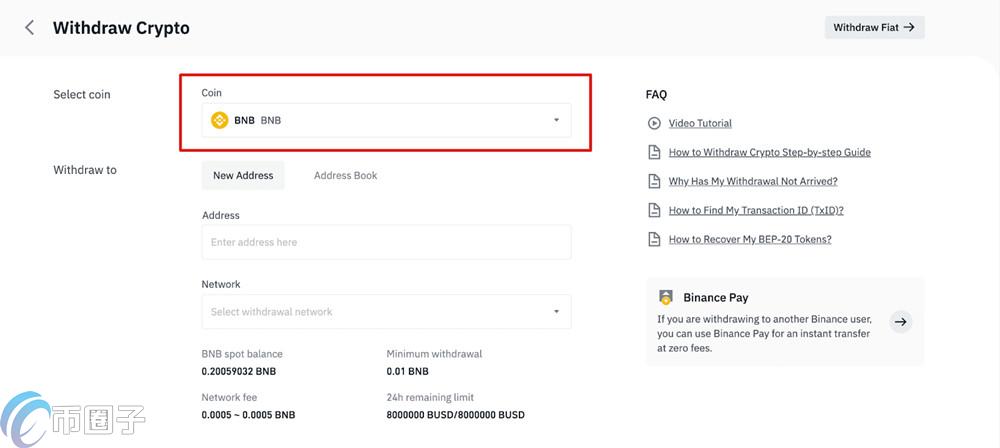The width and height of the screenshot is (1000, 448).
Task: Switch to the New Address tab
Action: pos(243,175)
